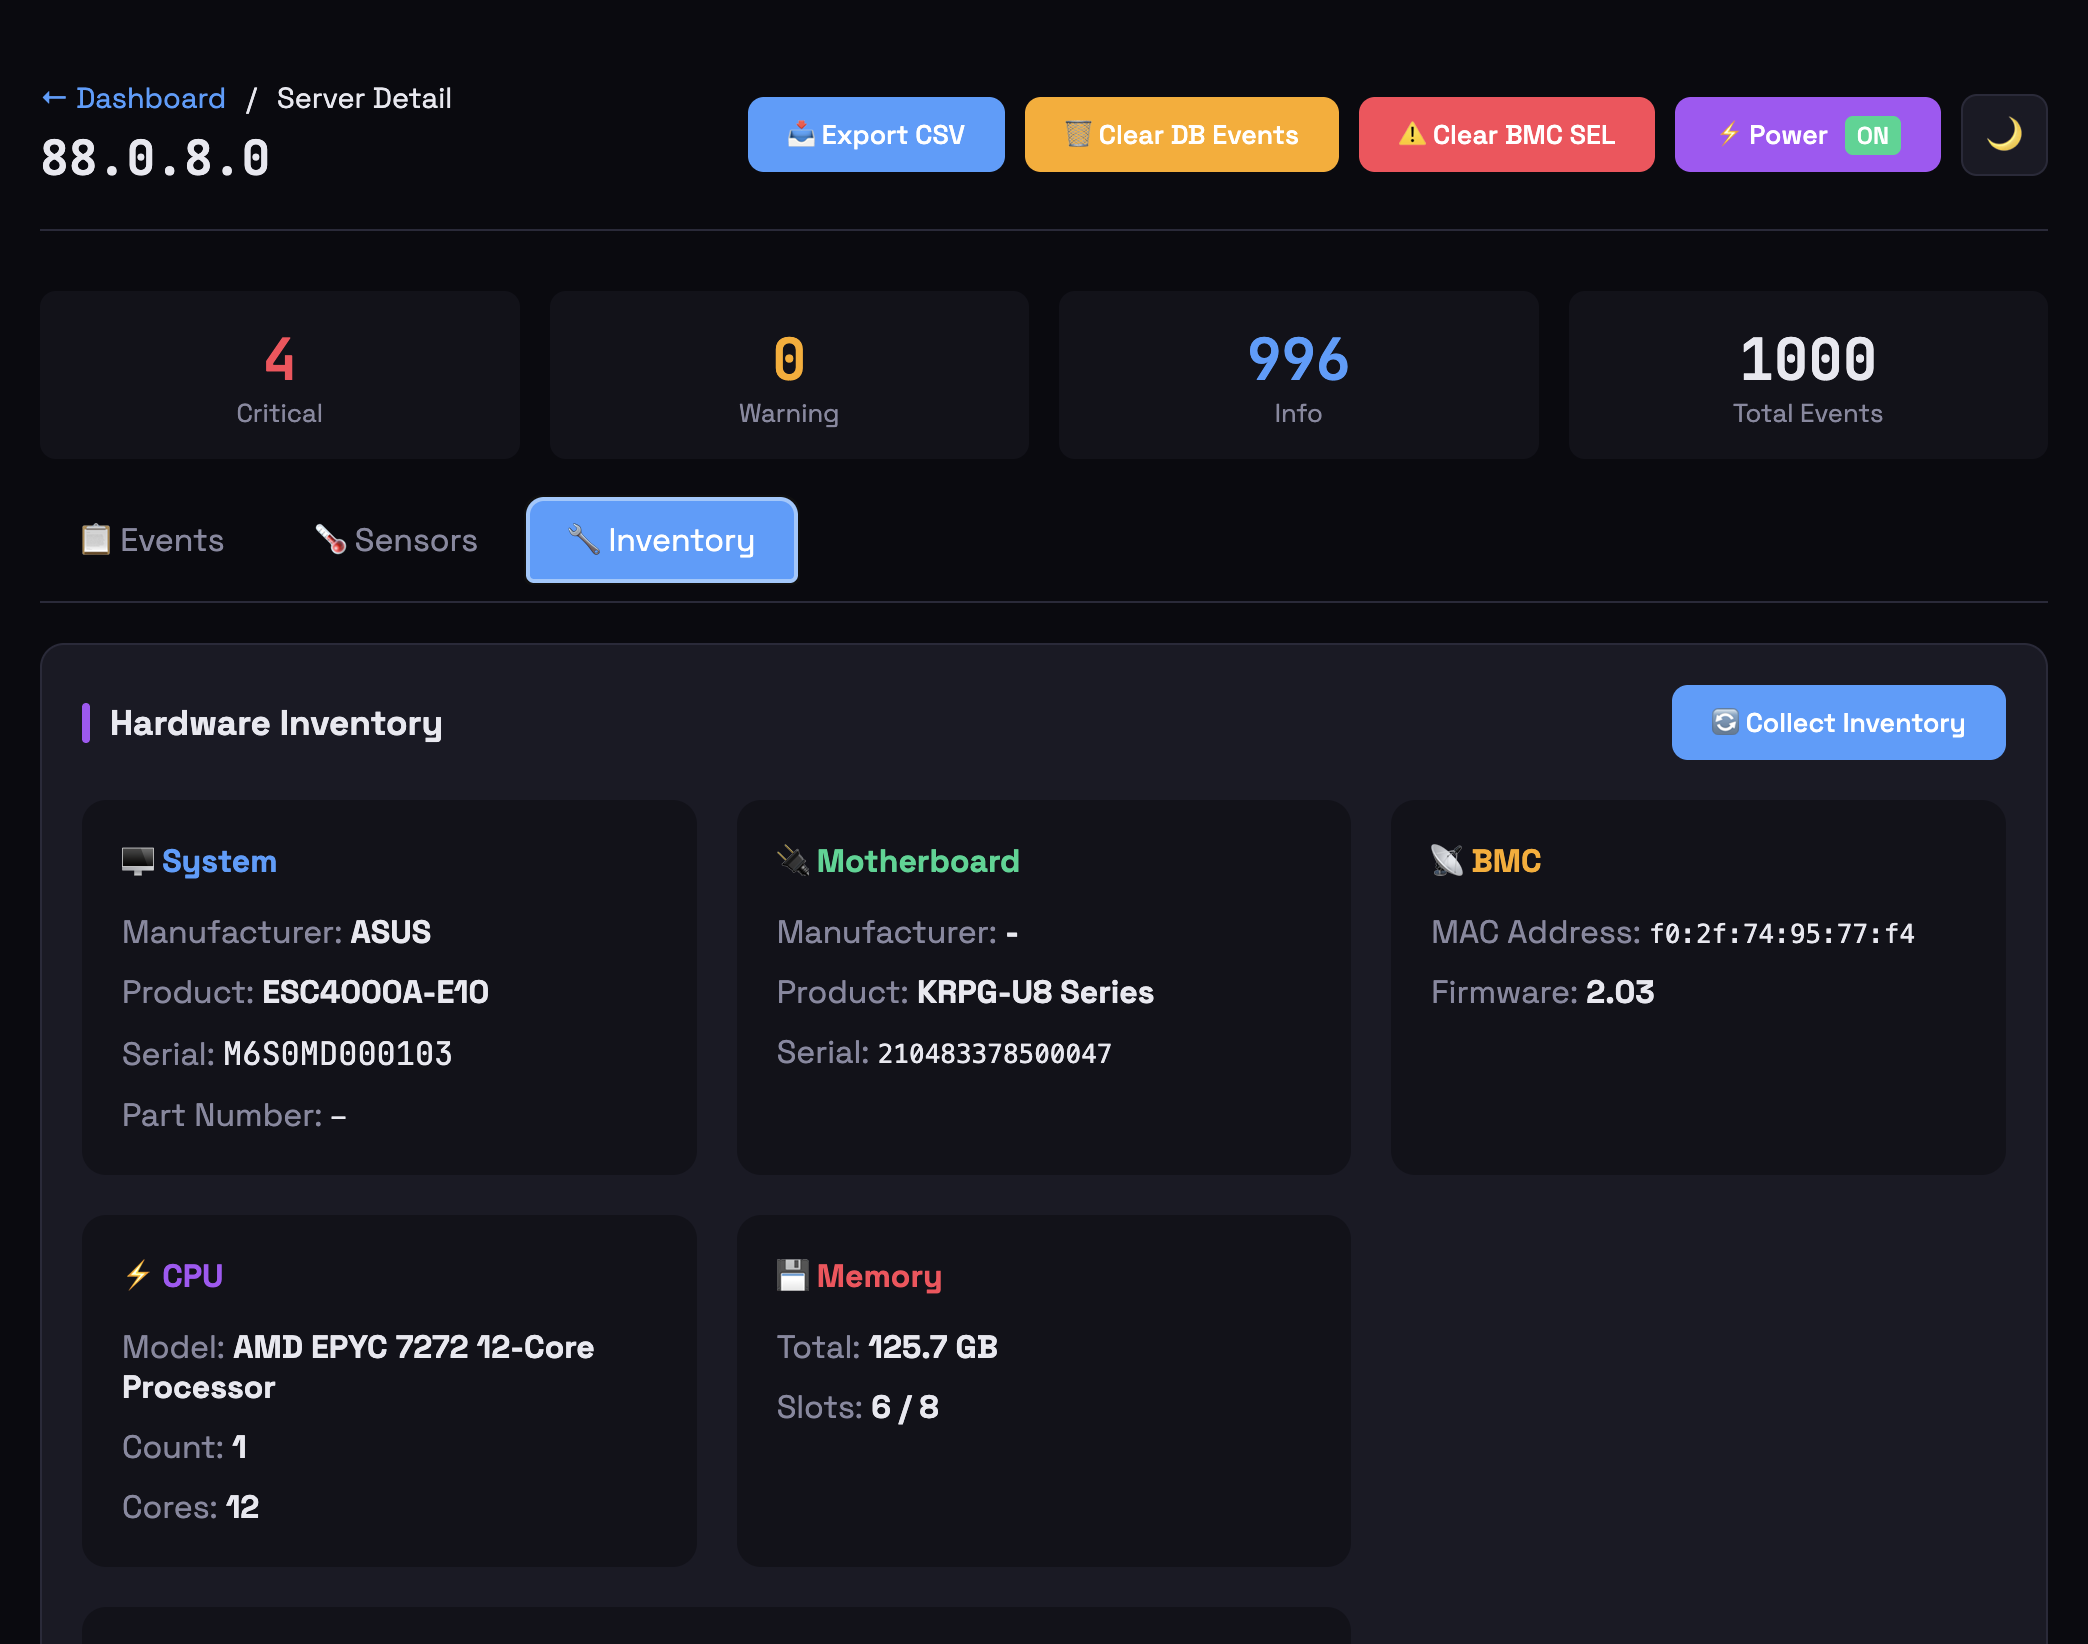Click the BMC MAC address f0:2f:74:95:77:f4
Screen dimensions: 2088x1644
1781,933
